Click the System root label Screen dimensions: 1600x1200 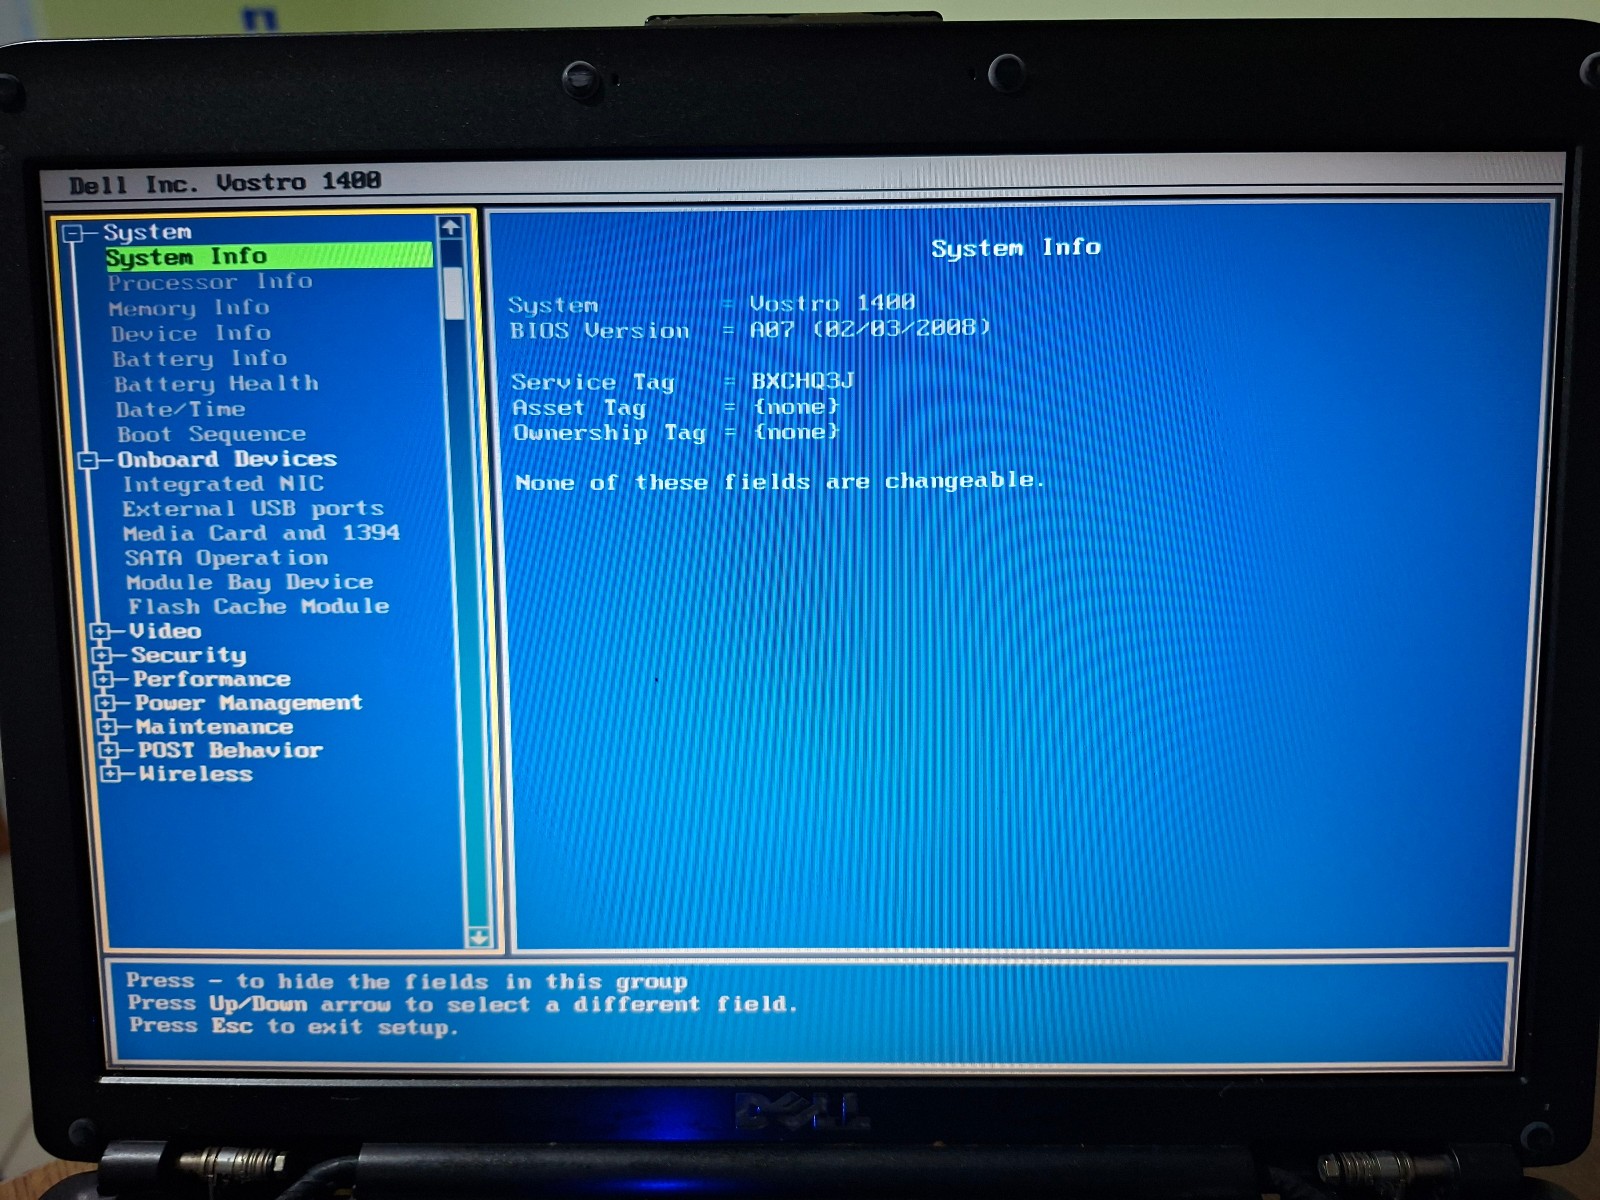click(x=147, y=232)
